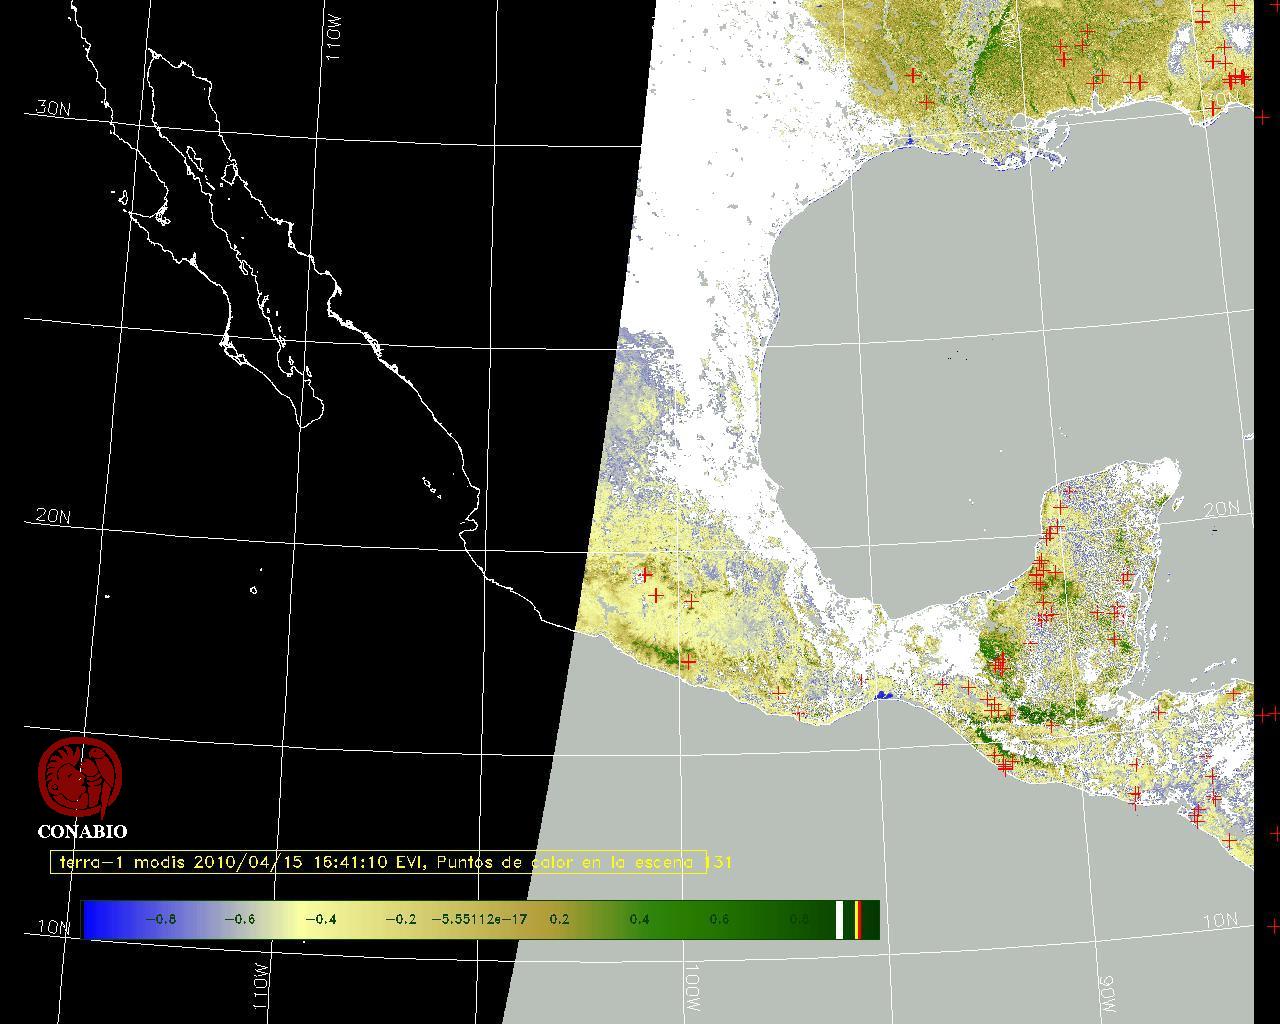Pick the 0.4 green section of legend
This screenshot has height=1024, width=1280.
click(x=639, y=919)
